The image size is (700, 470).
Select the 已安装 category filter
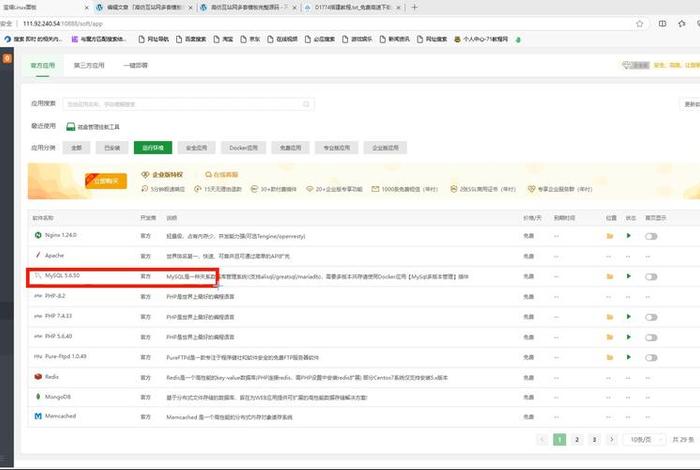pos(112,148)
